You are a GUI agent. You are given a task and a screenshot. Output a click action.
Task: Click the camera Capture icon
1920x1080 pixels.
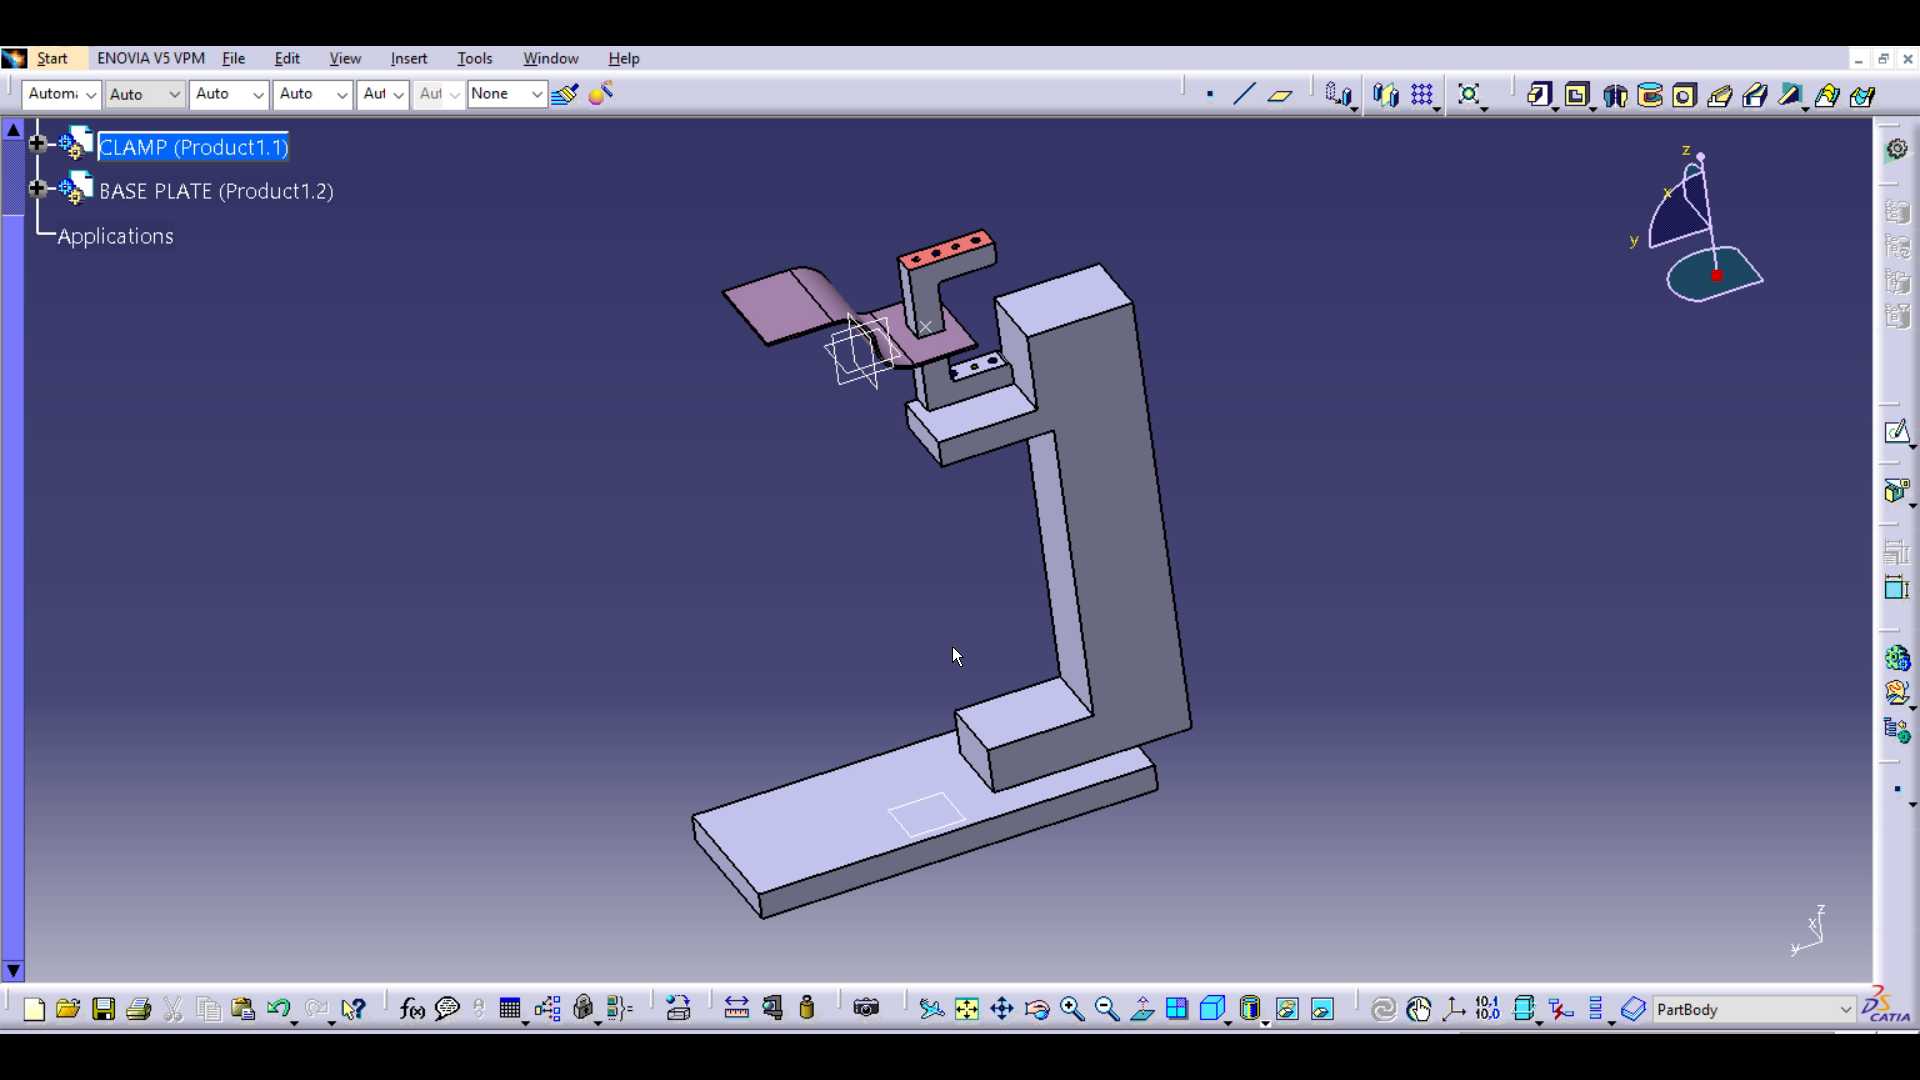(x=866, y=1009)
